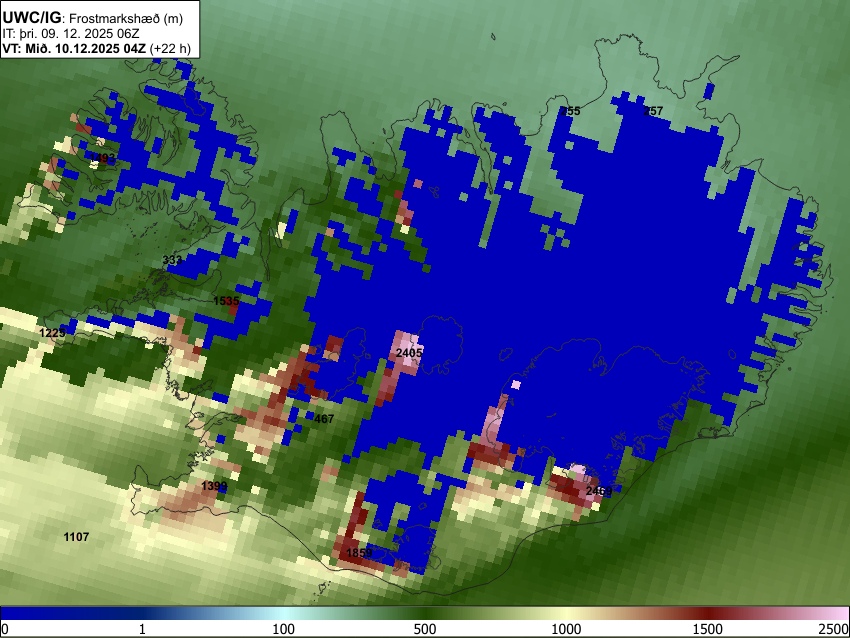Viewport: 850px width, 638px height.
Task: Click the '(+22 h)' forecast offset text
Action: click(x=170, y=49)
